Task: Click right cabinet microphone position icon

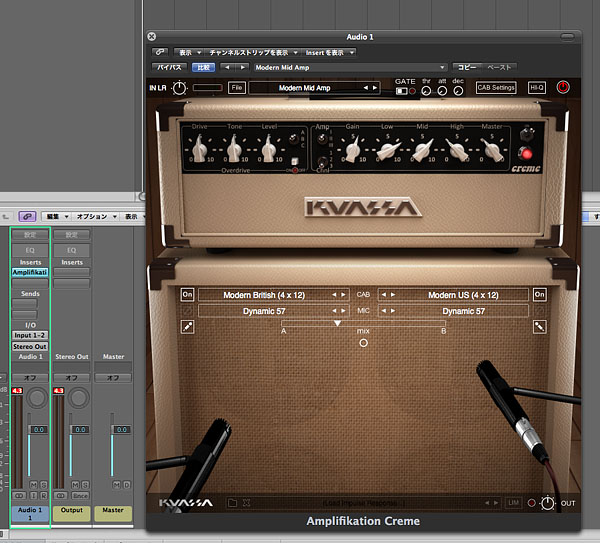Action: tap(540, 326)
